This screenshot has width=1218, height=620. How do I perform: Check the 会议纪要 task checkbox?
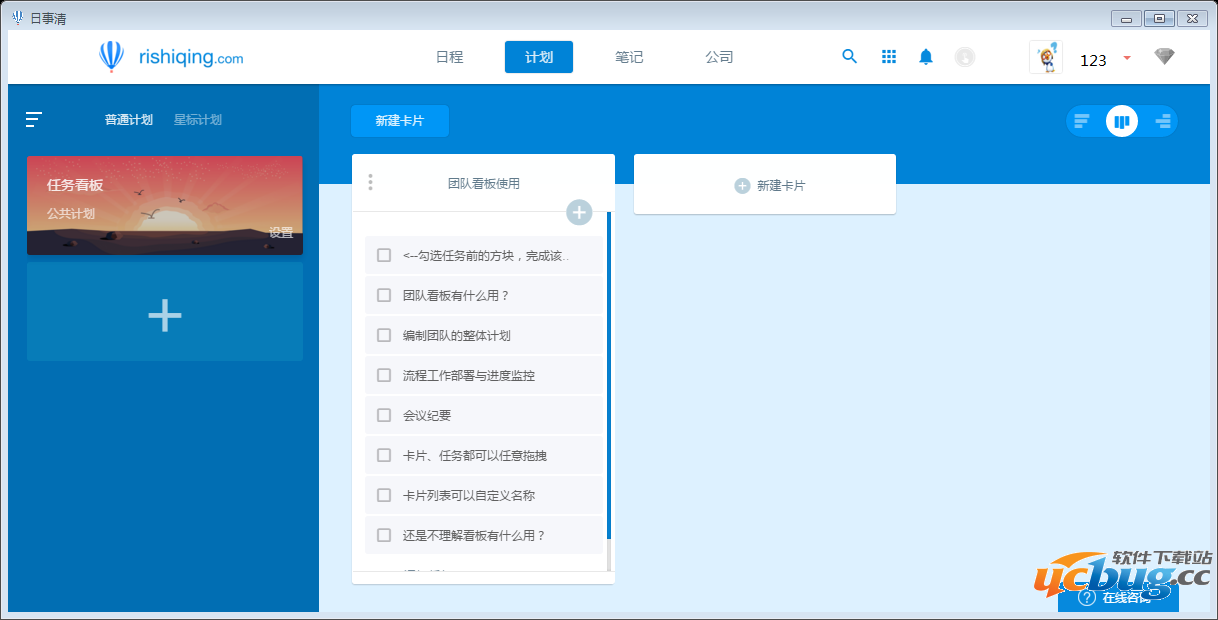click(x=384, y=415)
